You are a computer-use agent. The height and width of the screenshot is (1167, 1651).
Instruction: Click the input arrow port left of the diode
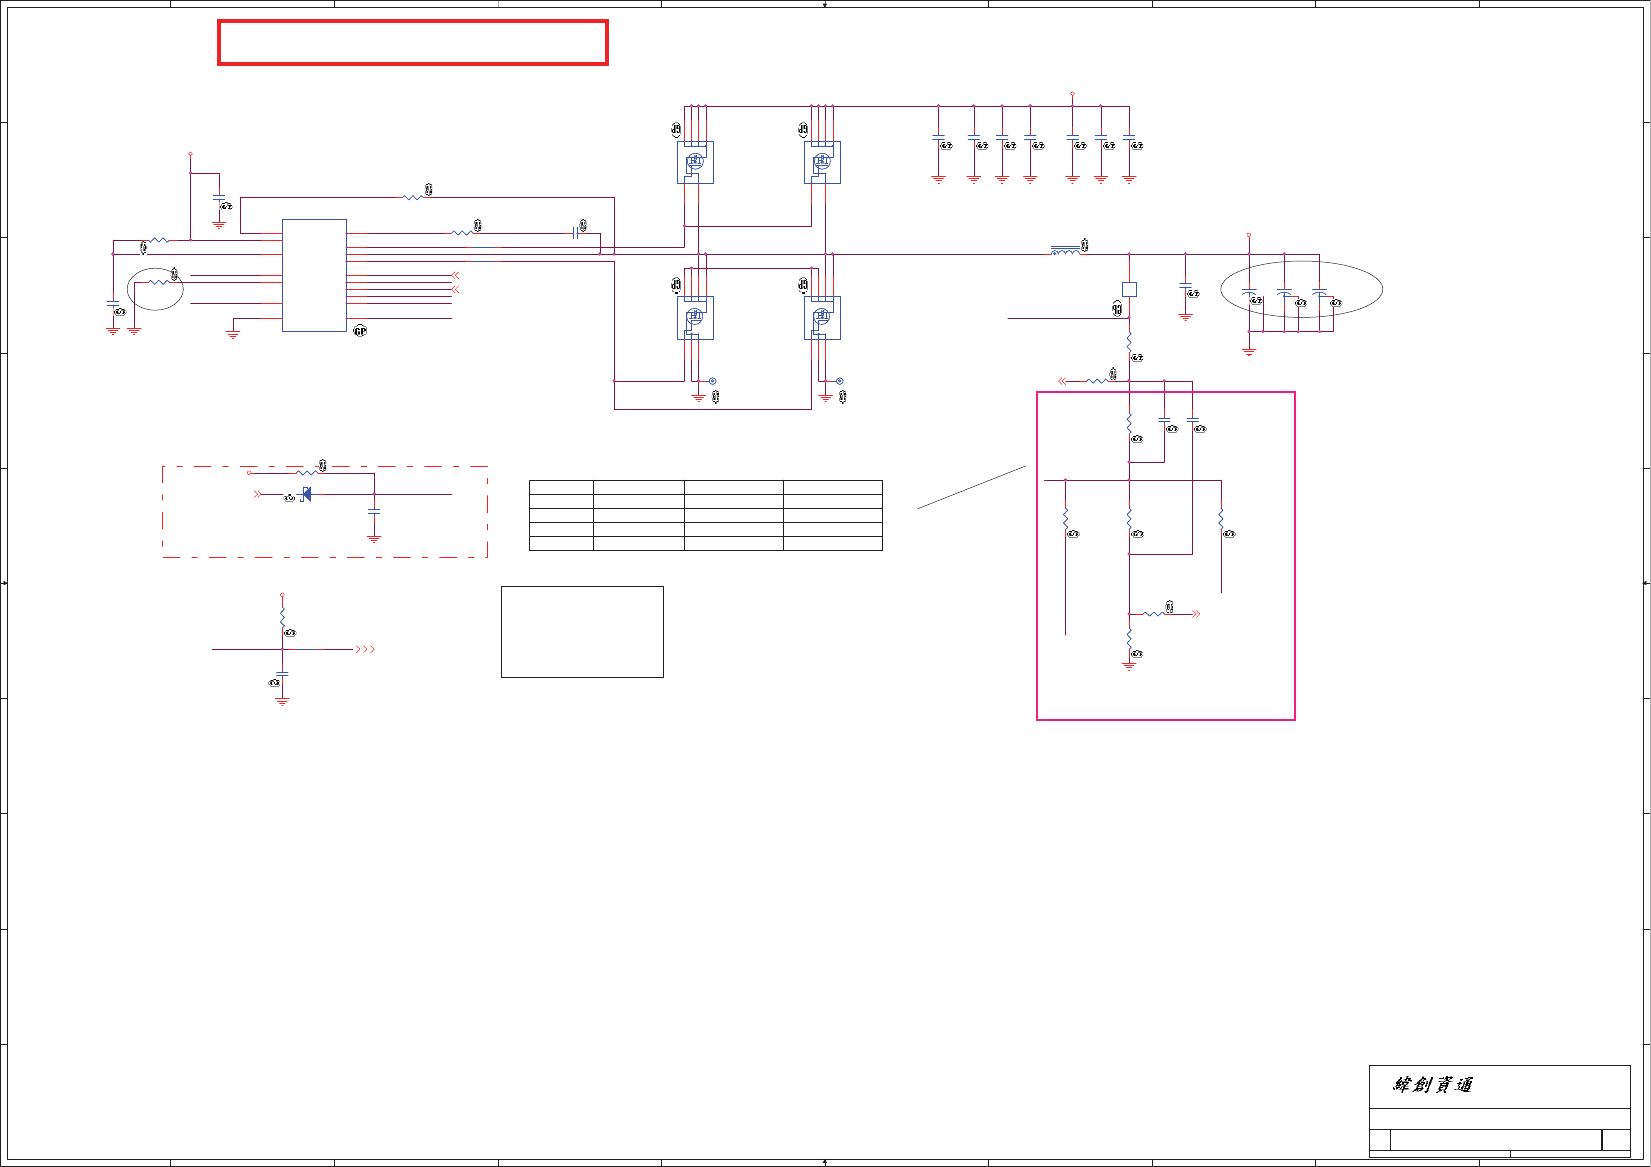coord(258,494)
